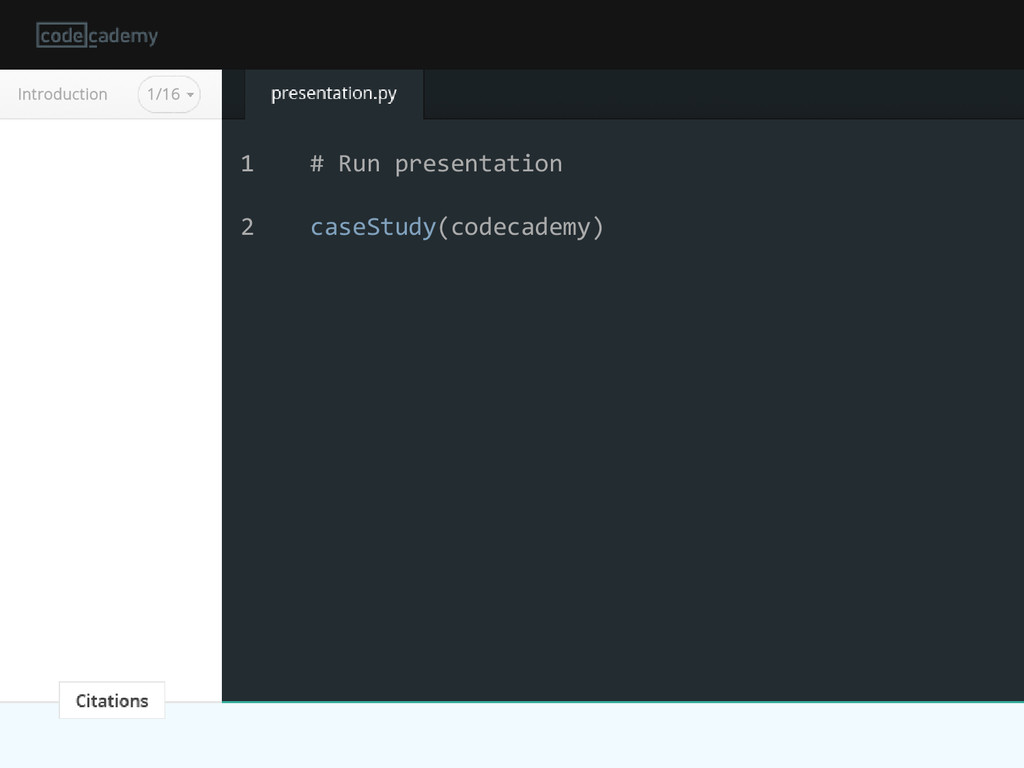Select line number 1 in the gutter
1024x768 pixels.
247,163
